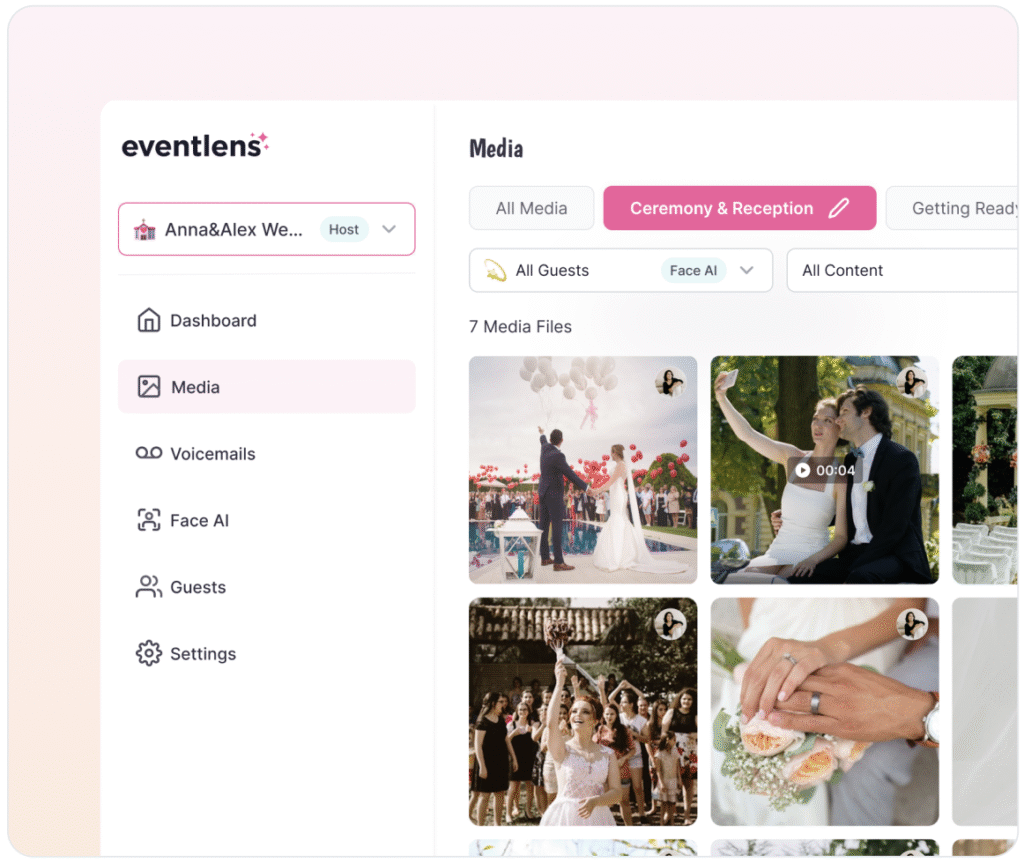Open Voicemails tape icon
The height and width of the screenshot is (863, 1024).
pos(148,453)
